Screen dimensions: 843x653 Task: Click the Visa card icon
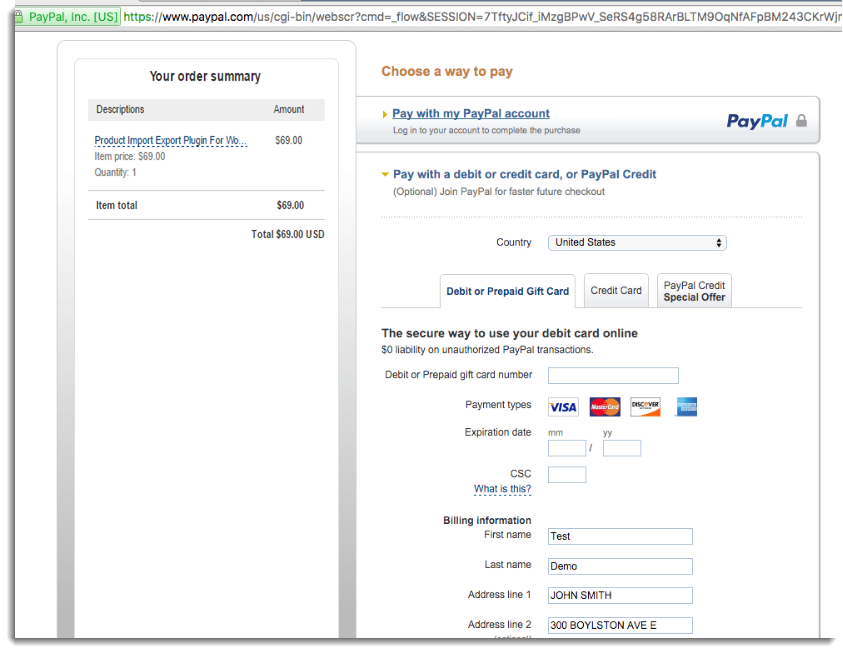coord(563,407)
